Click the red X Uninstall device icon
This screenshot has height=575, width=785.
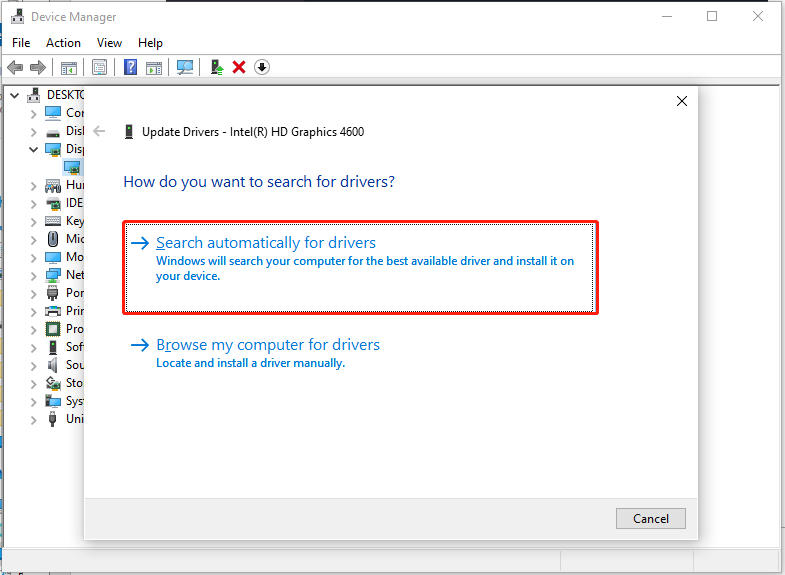click(239, 67)
